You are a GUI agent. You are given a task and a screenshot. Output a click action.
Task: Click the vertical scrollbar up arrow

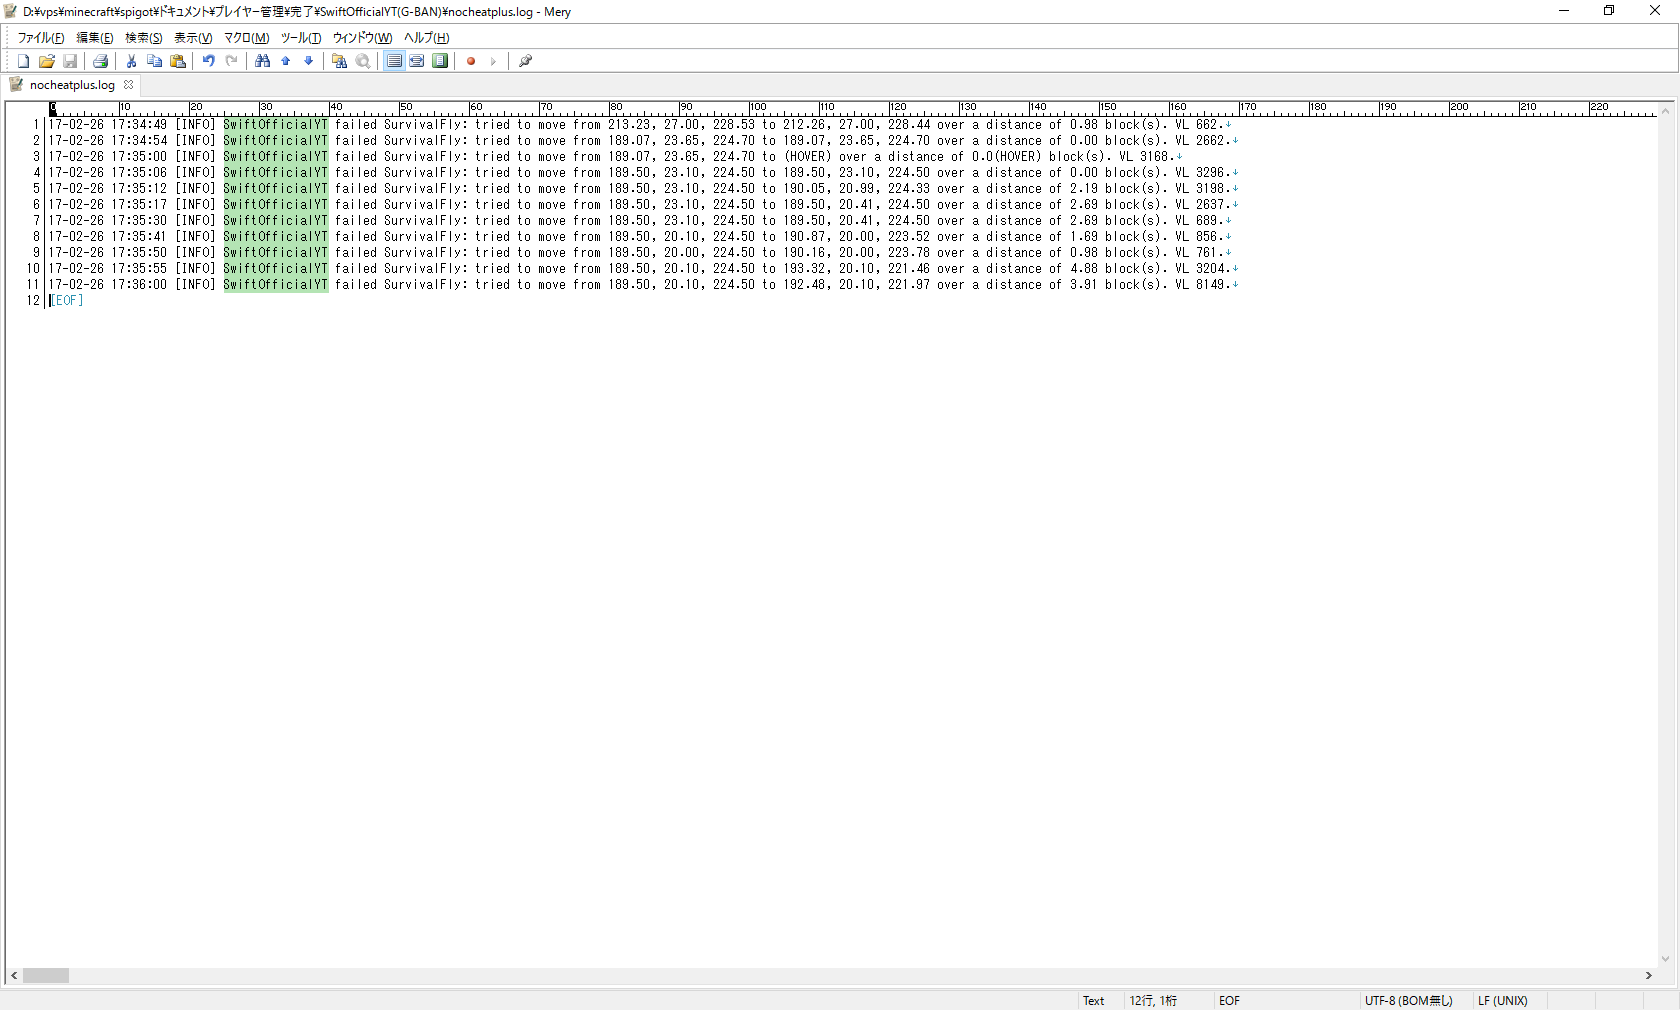(1665, 110)
